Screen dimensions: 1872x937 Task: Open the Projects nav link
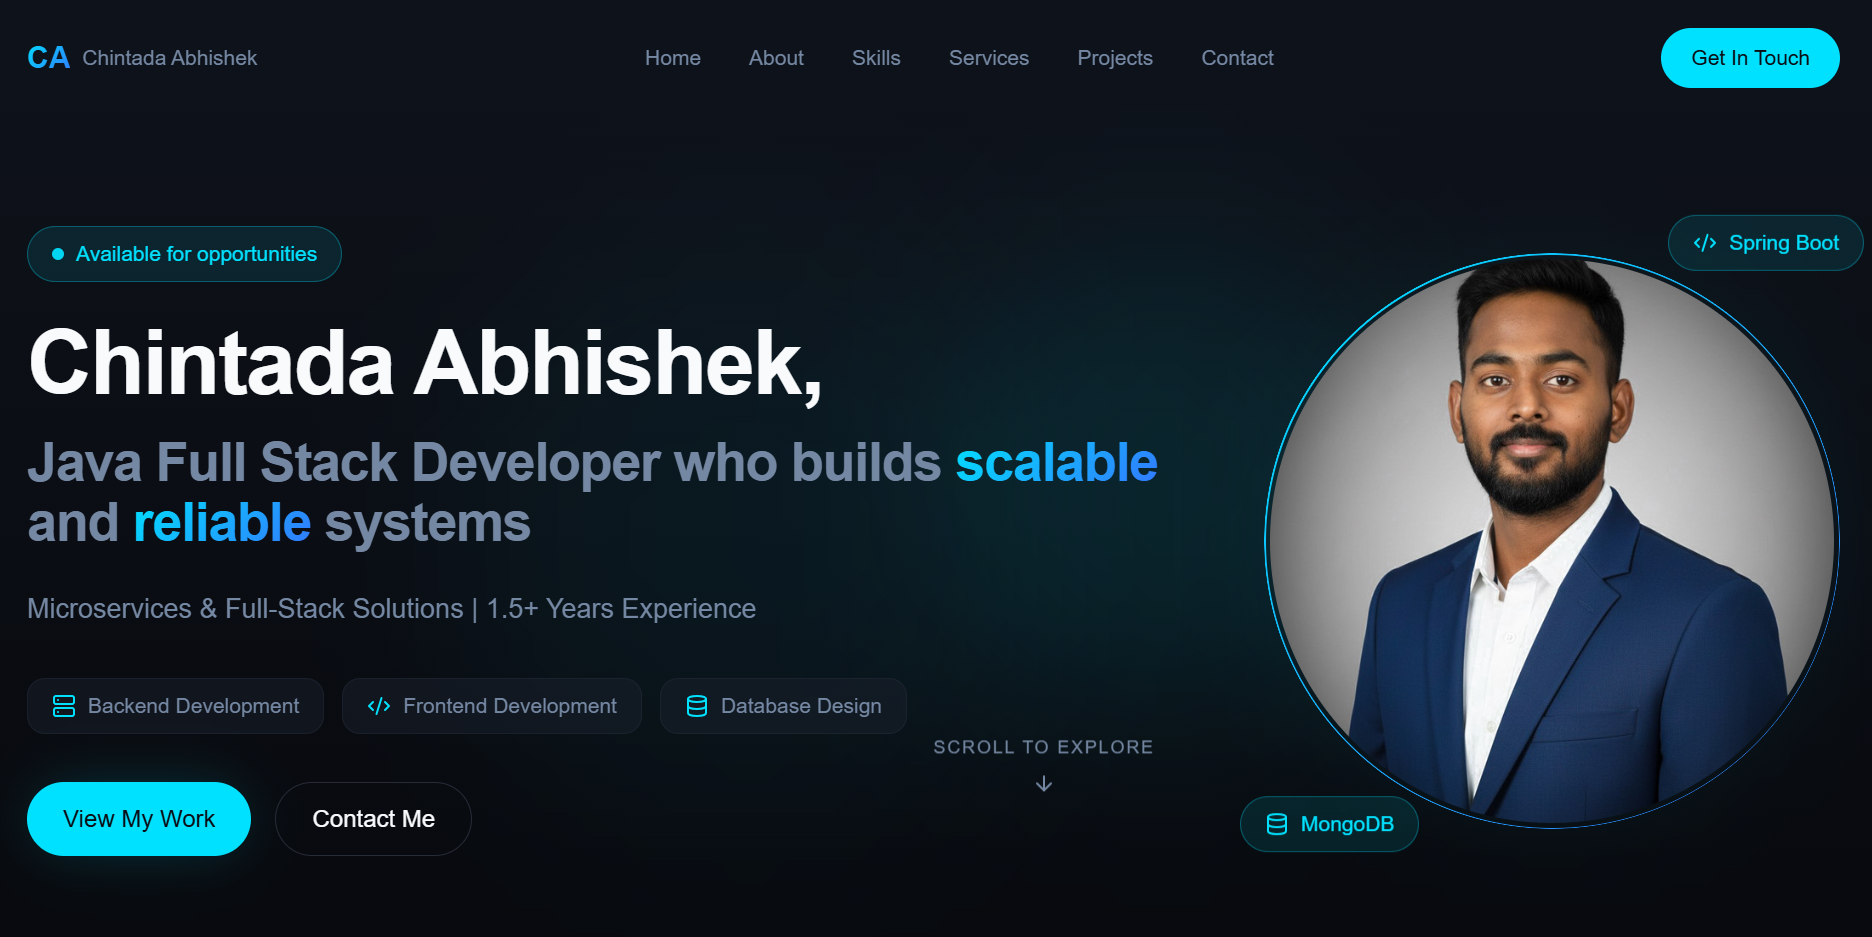pos(1115,58)
